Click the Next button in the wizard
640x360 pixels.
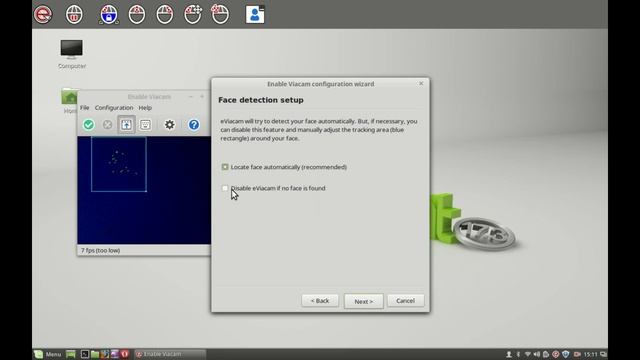click(x=364, y=301)
